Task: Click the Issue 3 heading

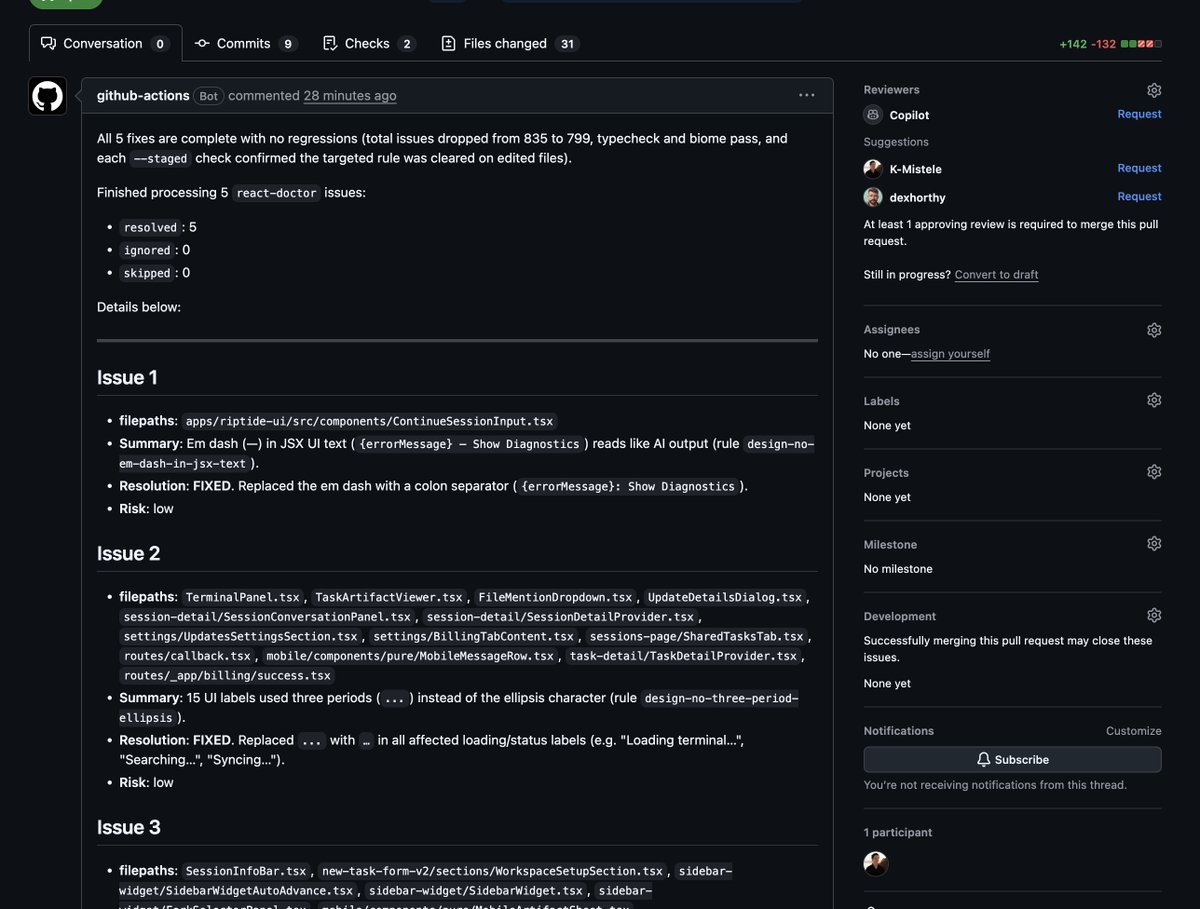Action: click(128, 828)
